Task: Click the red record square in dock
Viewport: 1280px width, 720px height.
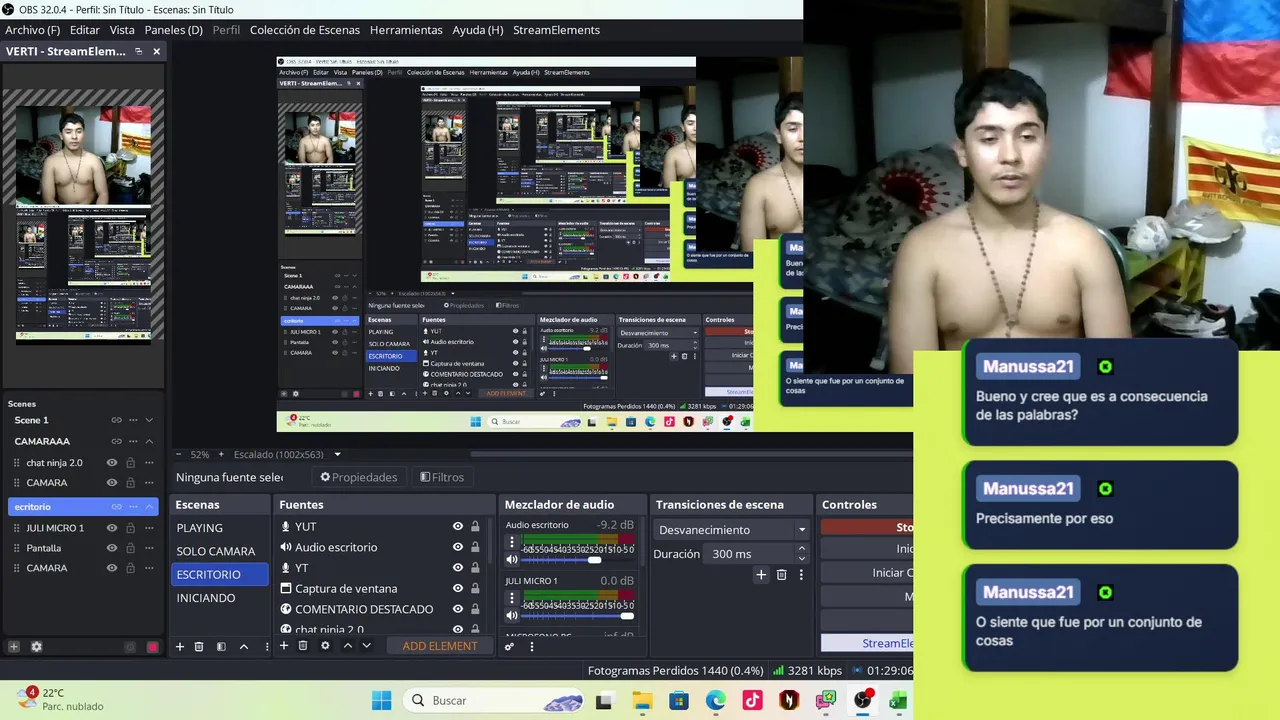Action: coord(152,647)
